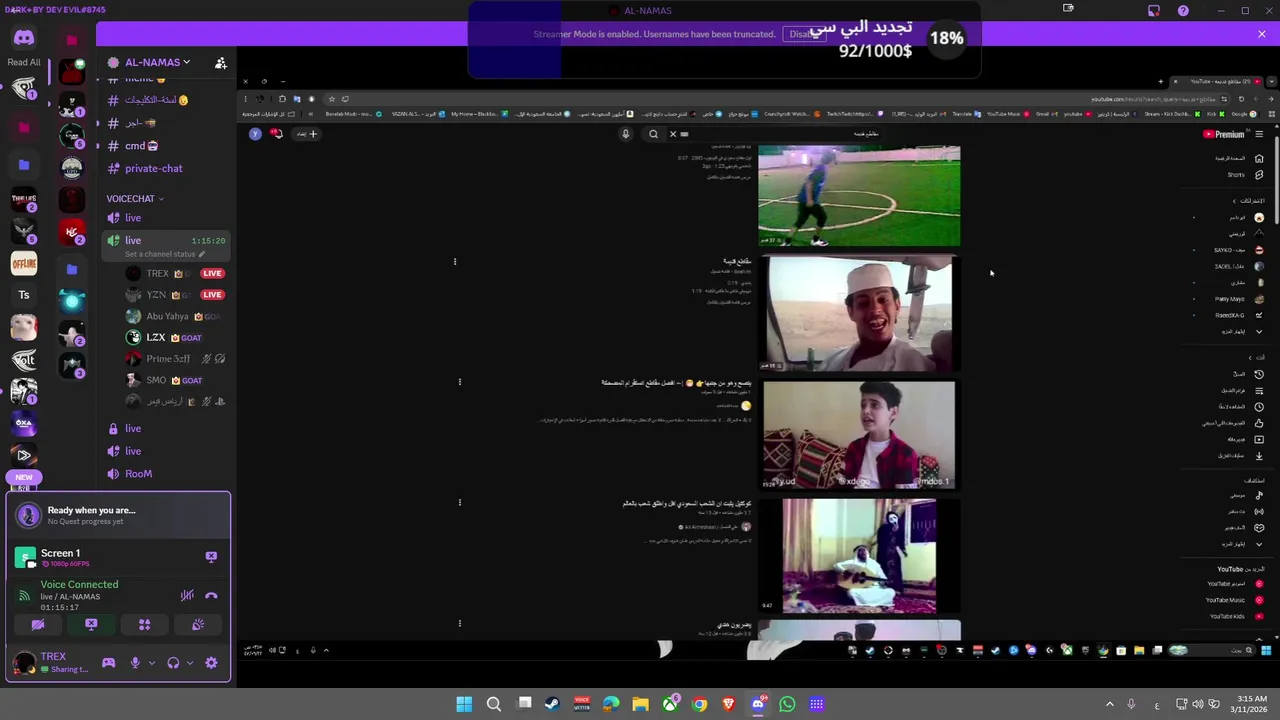
Task: Open OXA server icon
Action: coord(24,423)
